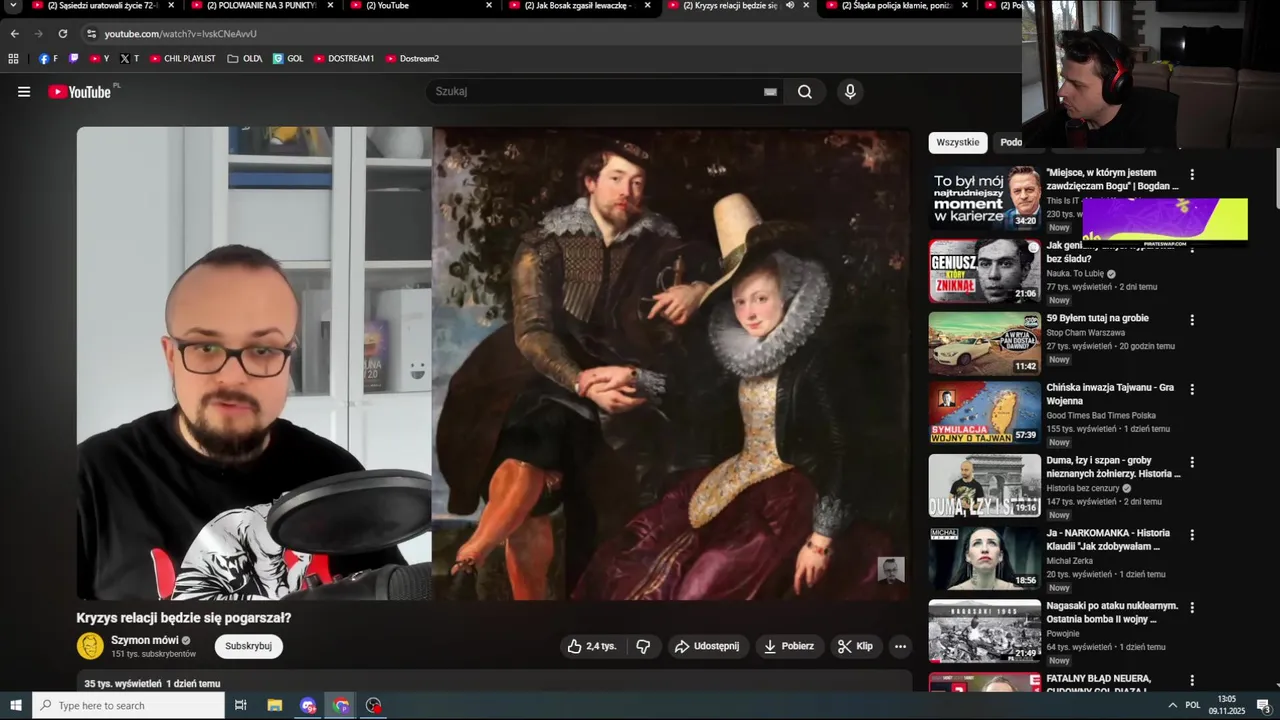
Task: Open the on-screen keyboard icon in search
Action: (770, 92)
